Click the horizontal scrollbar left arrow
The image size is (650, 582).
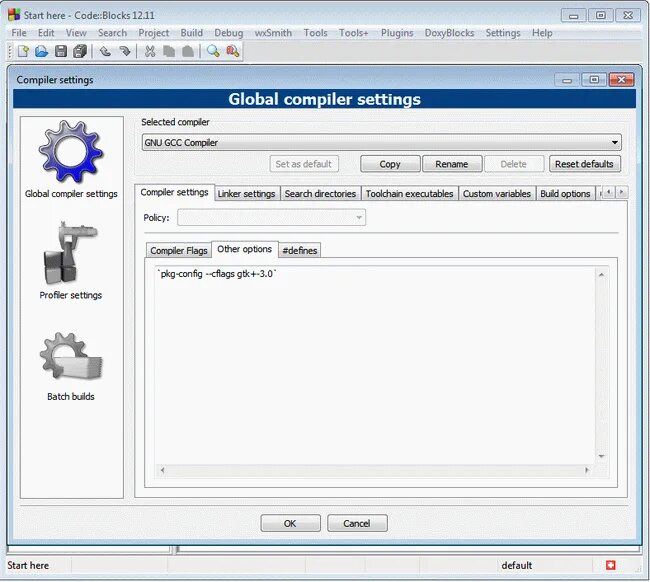point(162,470)
